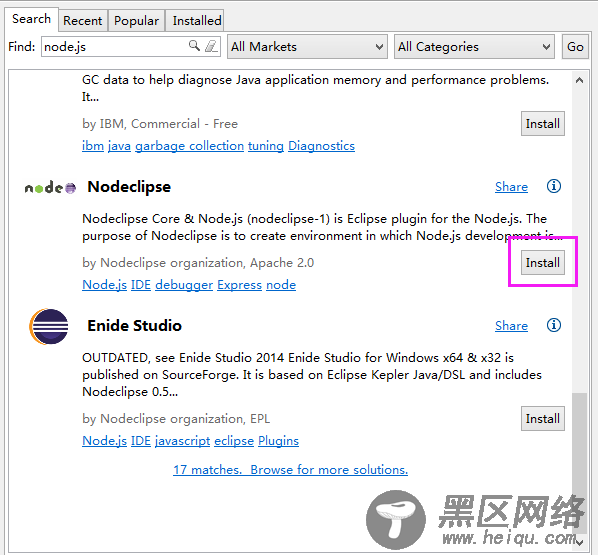Switch to the Search tab
Viewport: 598px width, 555px height.
(31, 19)
